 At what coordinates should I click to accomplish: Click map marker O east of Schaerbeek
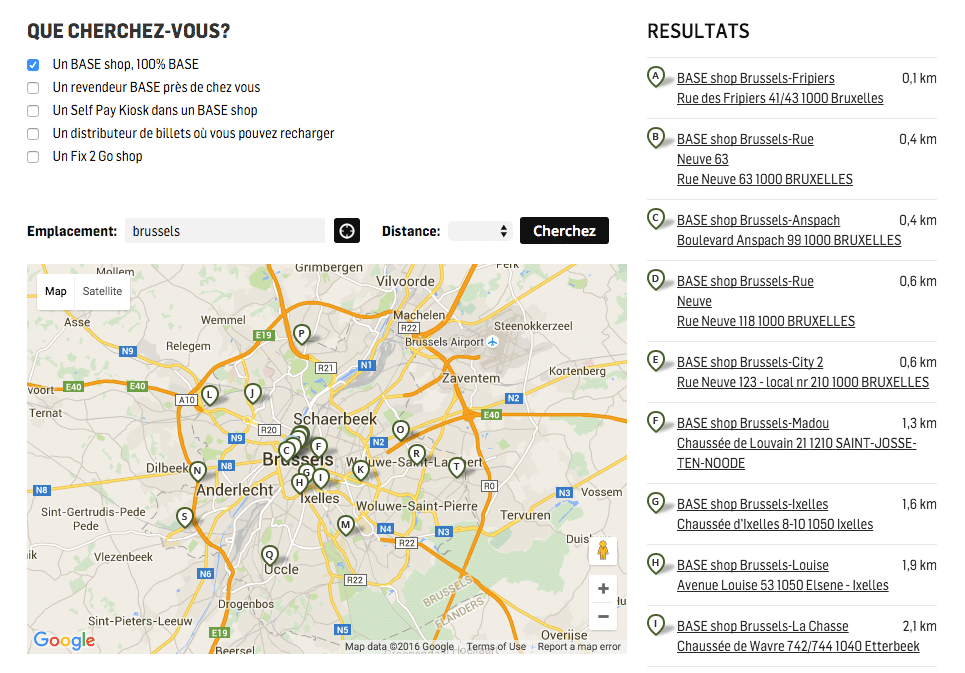click(401, 430)
